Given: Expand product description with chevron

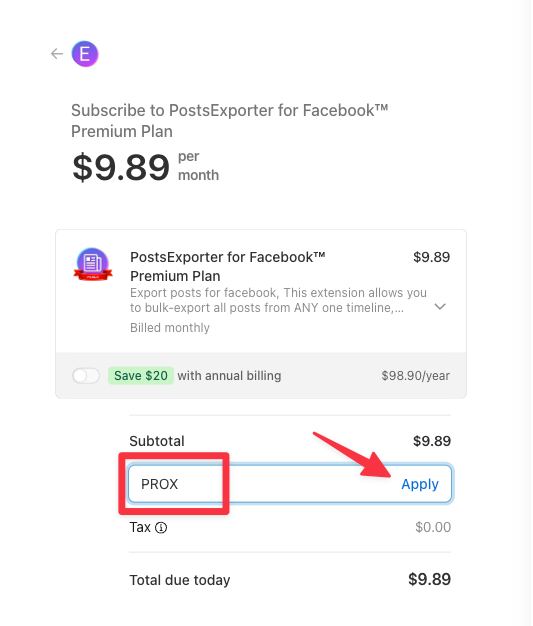Looking at the screenshot, I should pyautogui.click(x=440, y=307).
